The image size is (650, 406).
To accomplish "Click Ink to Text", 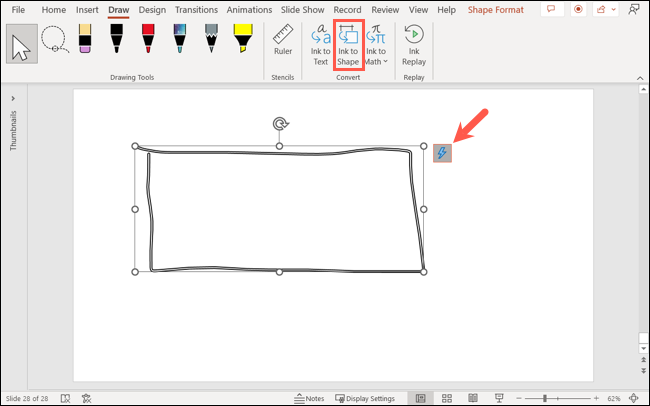I will [x=320, y=45].
